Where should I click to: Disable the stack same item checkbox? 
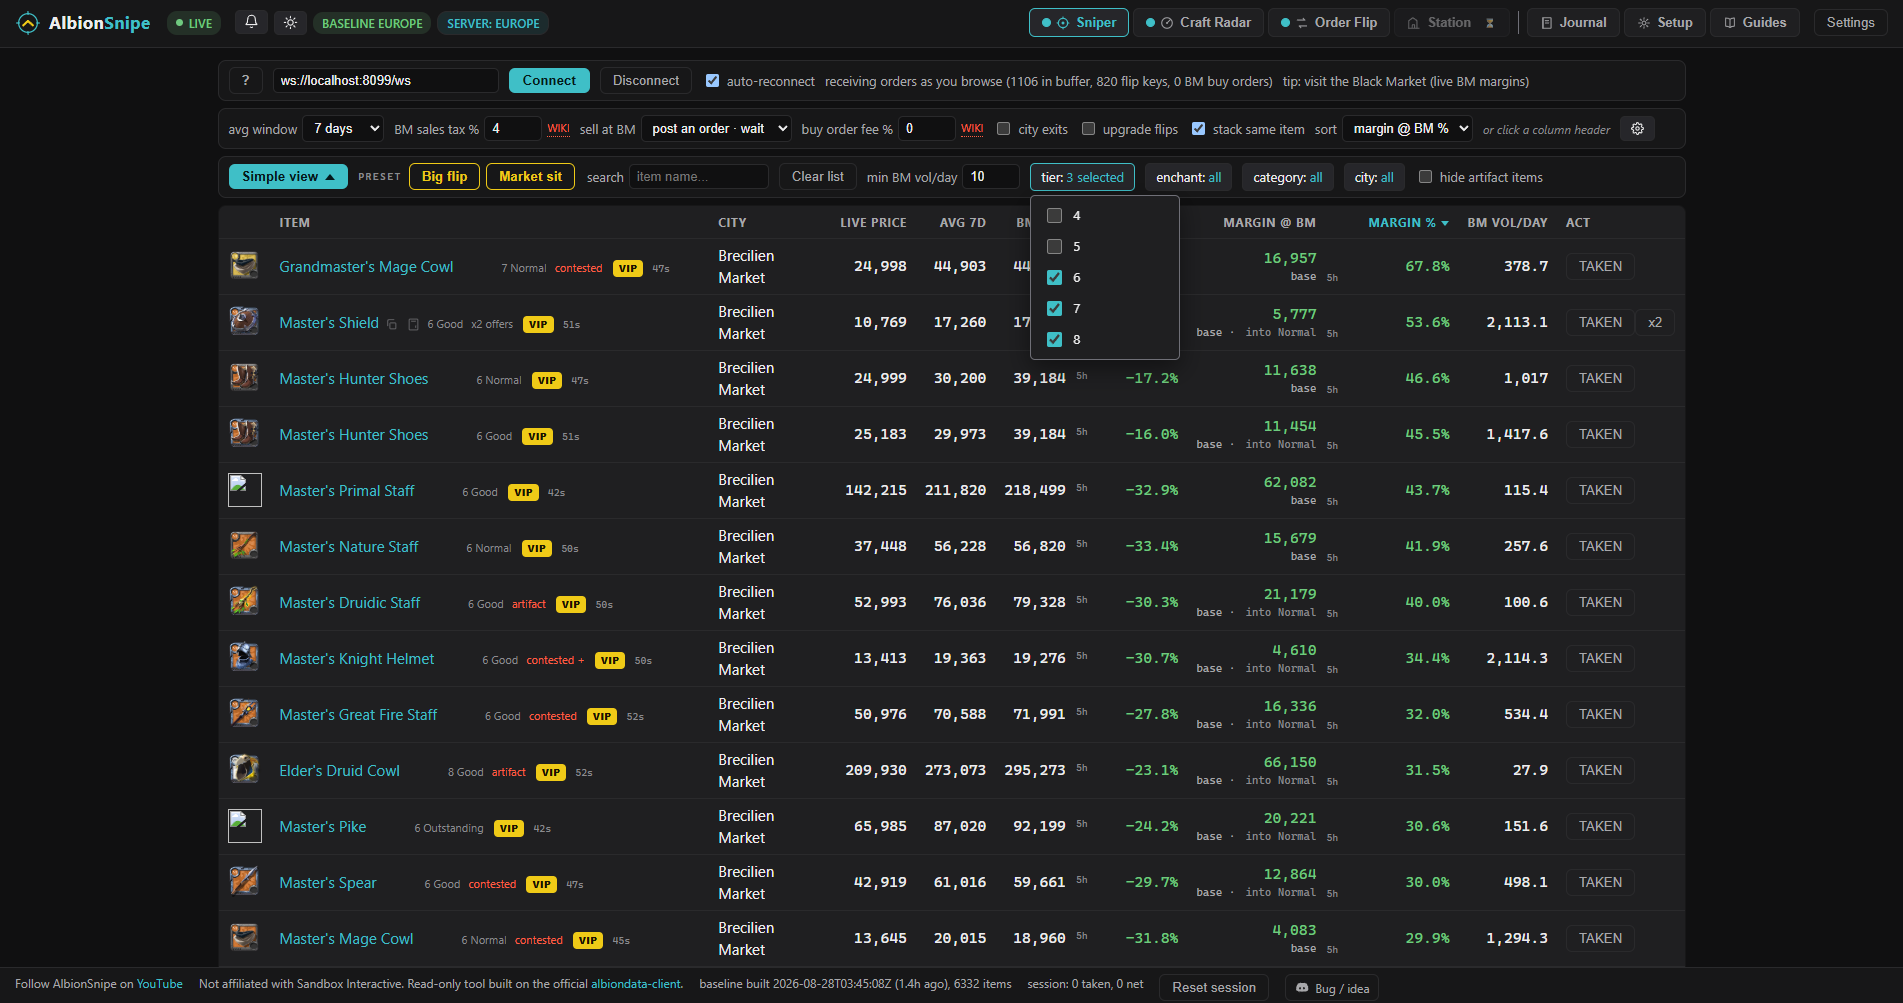point(1198,129)
